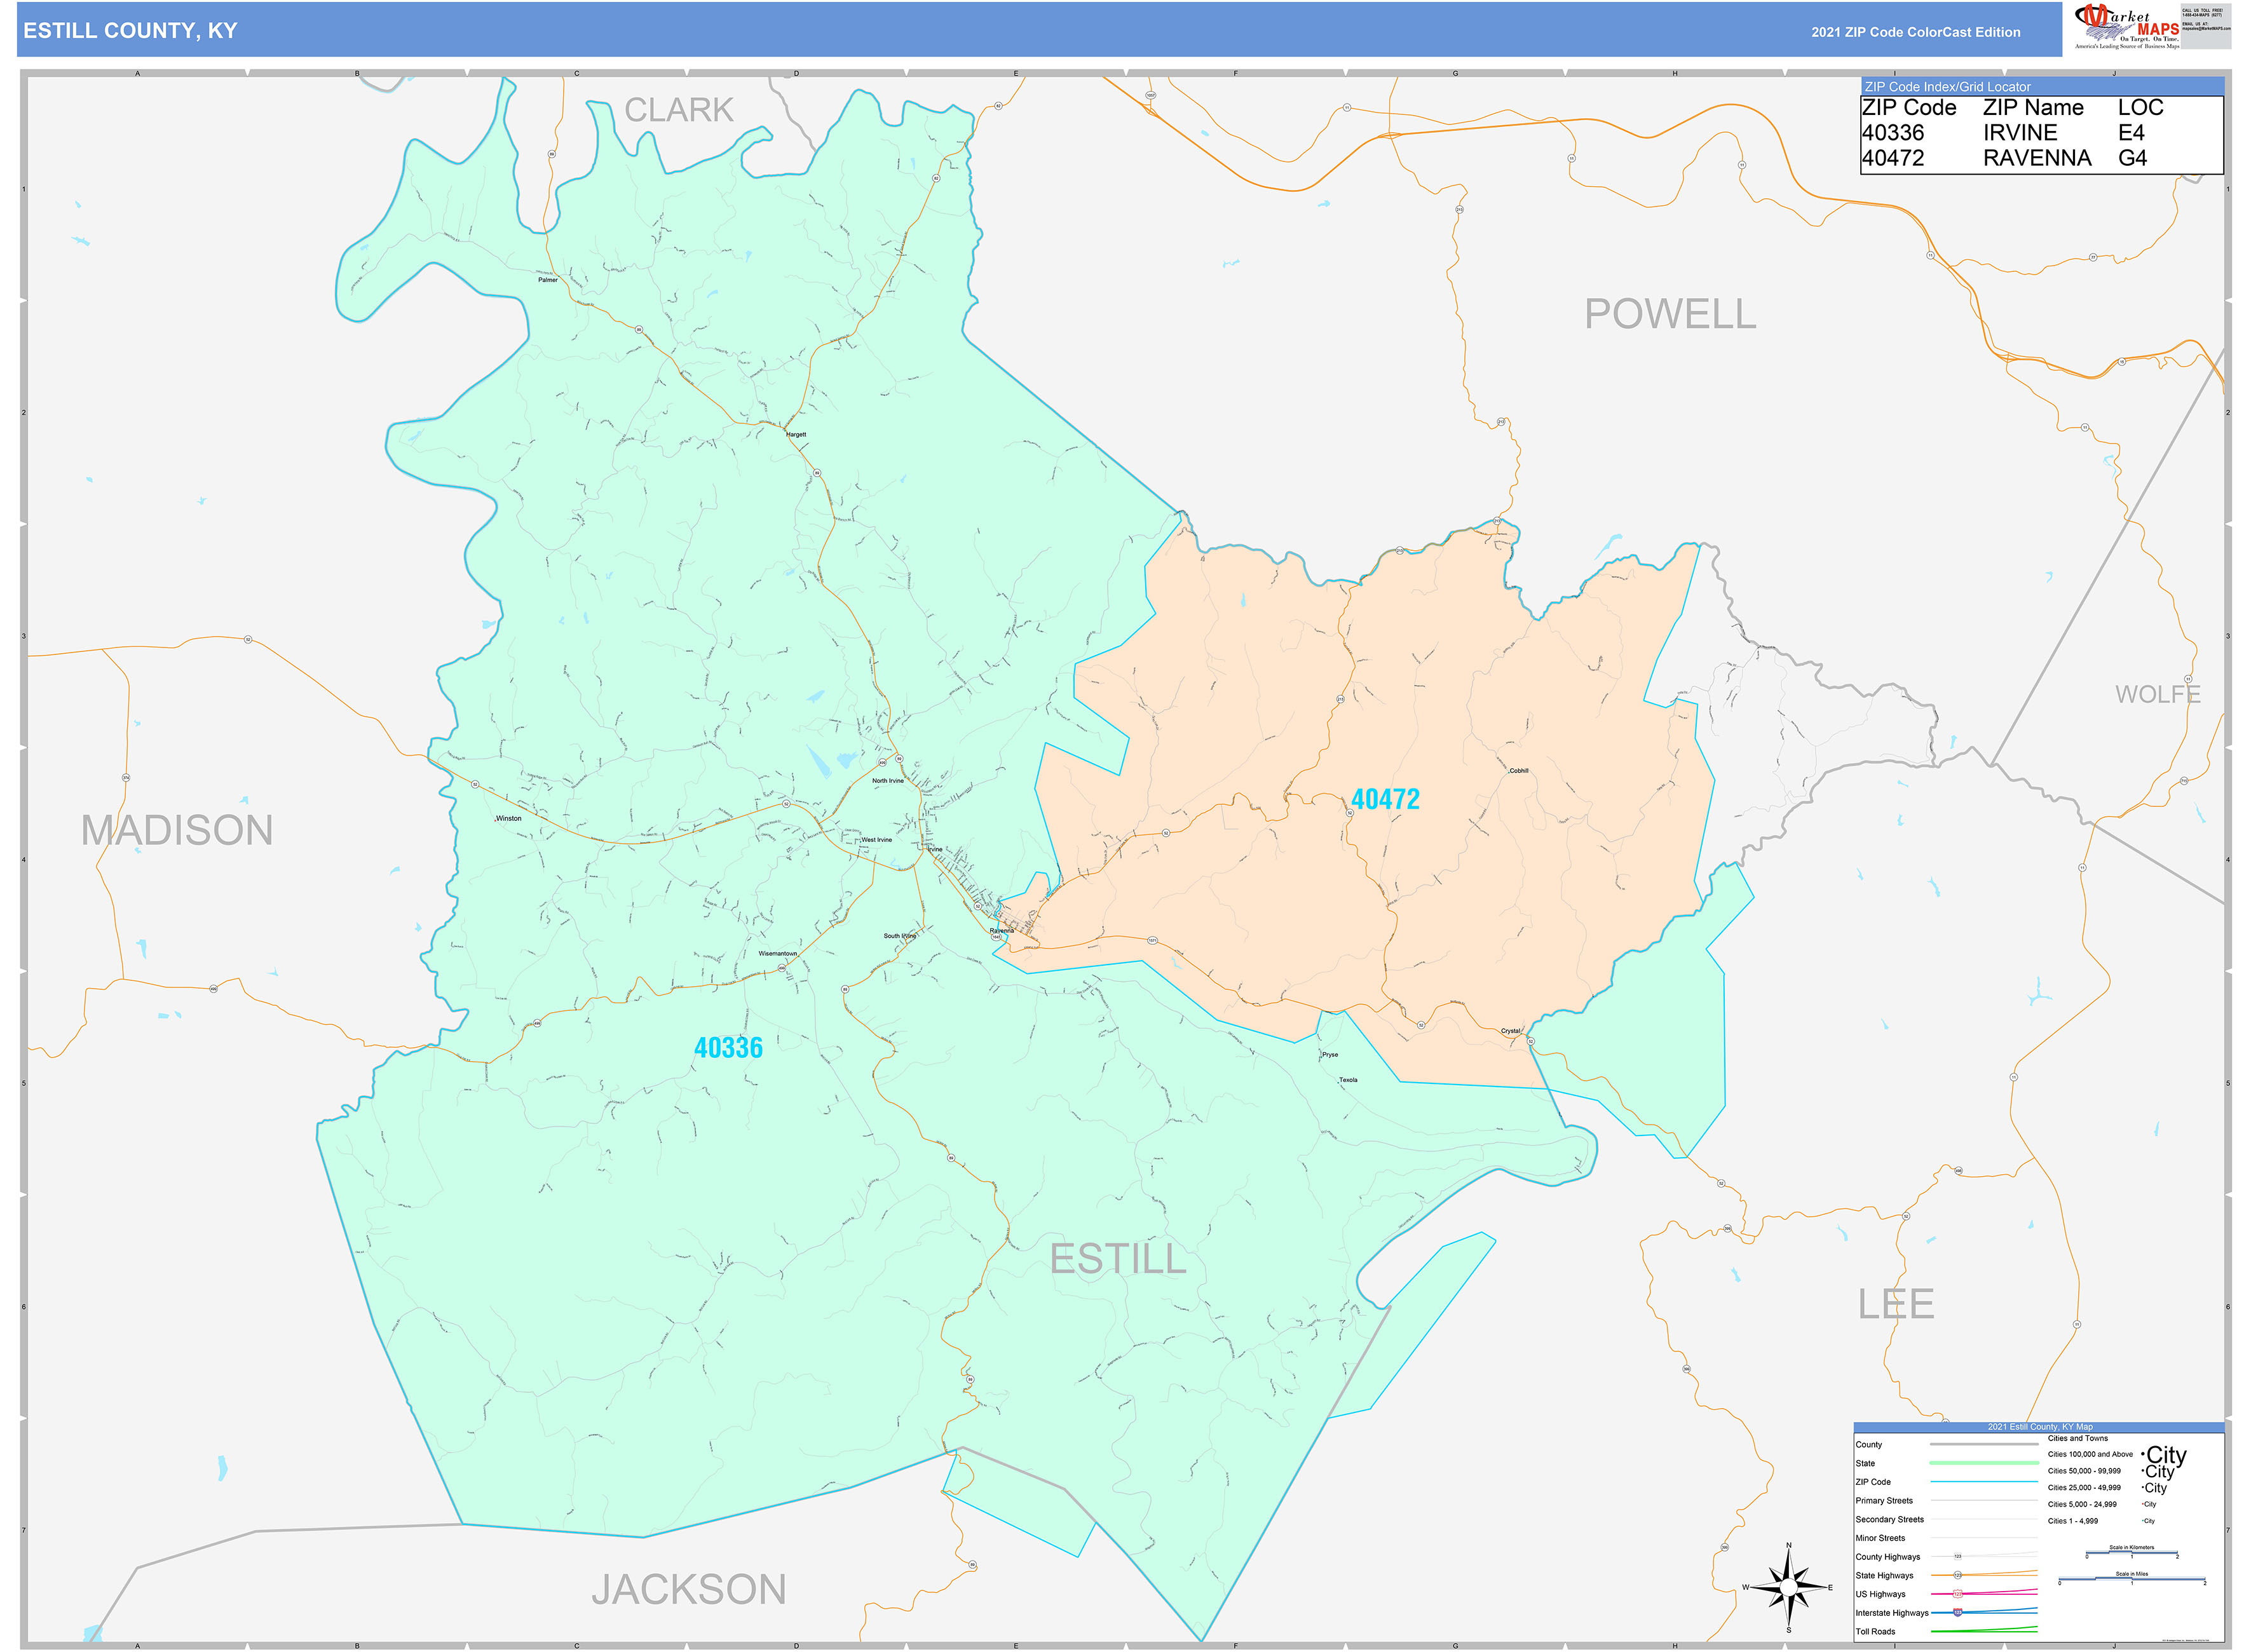The image size is (2244, 1652).
Task: Click the Scale in Miles bar
Action: pos(2131,1579)
